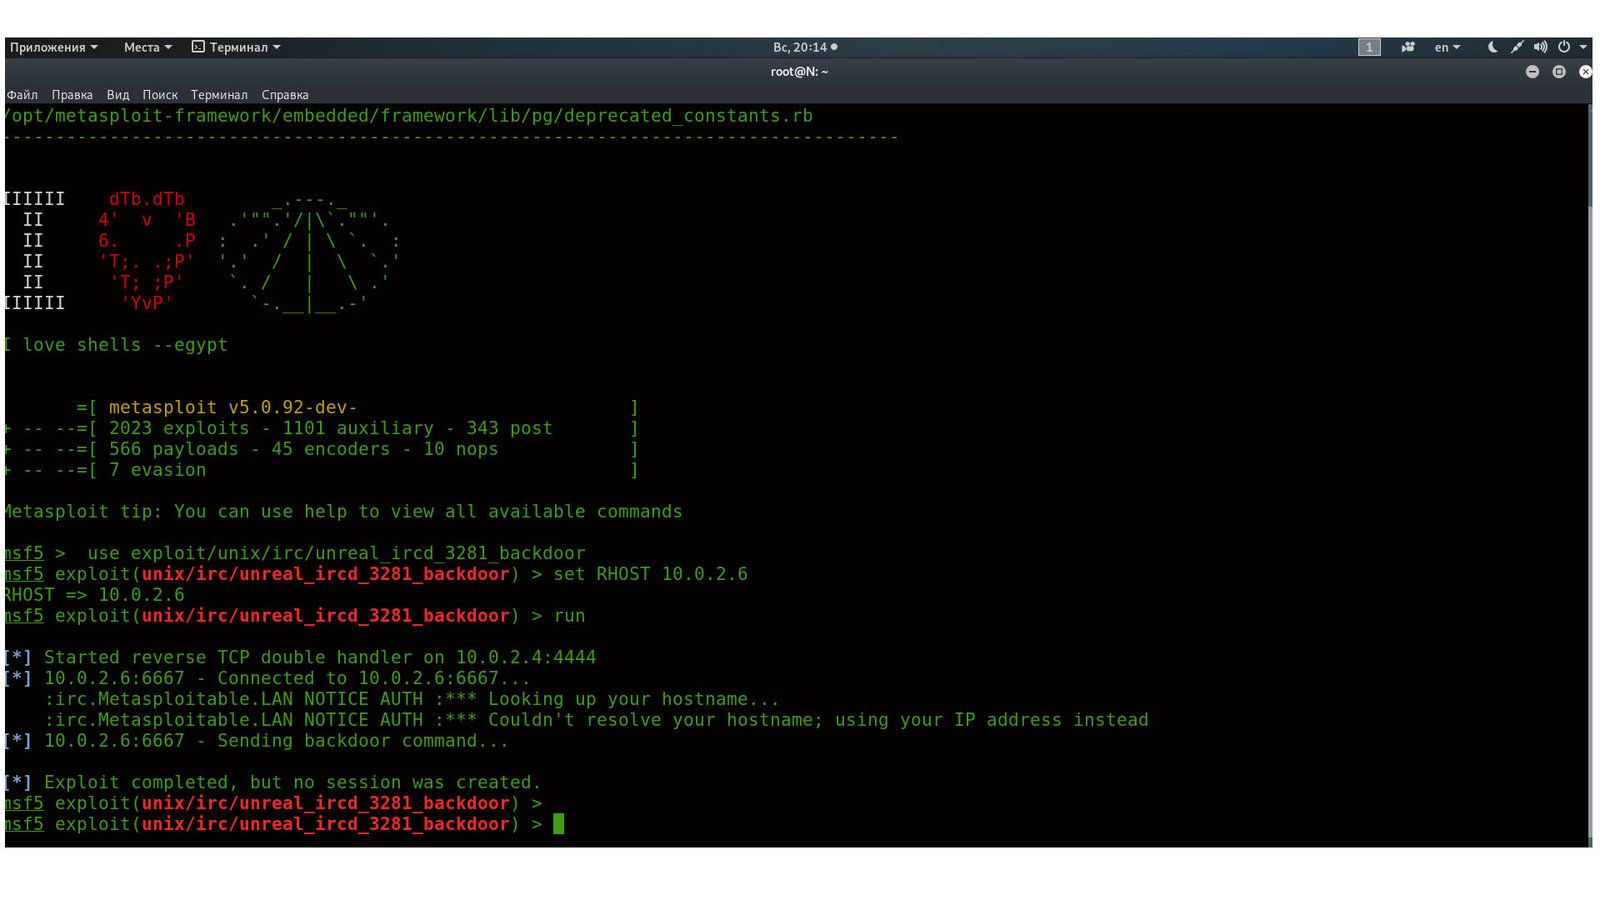The image size is (1600, 900).
Task: Open the Вид menu
Action: click(118, 95)
